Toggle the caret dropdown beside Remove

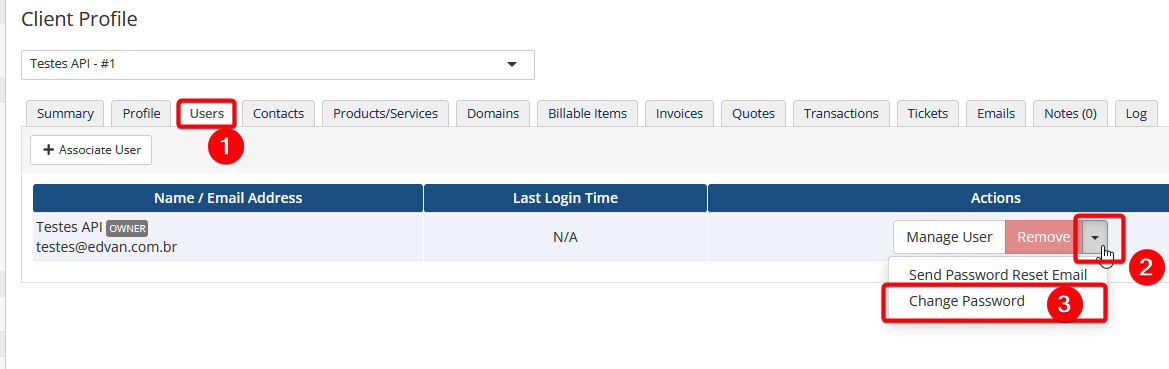[x=1094, y=237]
